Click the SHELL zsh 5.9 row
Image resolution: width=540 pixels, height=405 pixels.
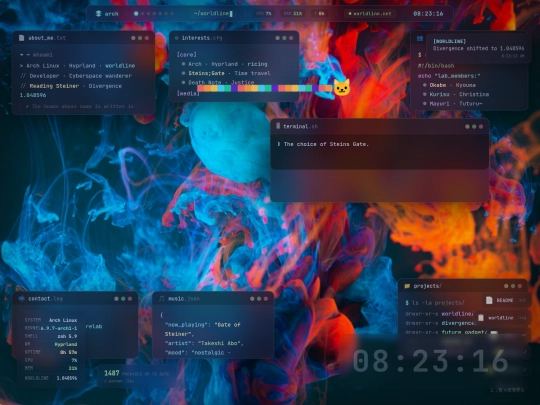pyautogui.click(x=51, y=336)
